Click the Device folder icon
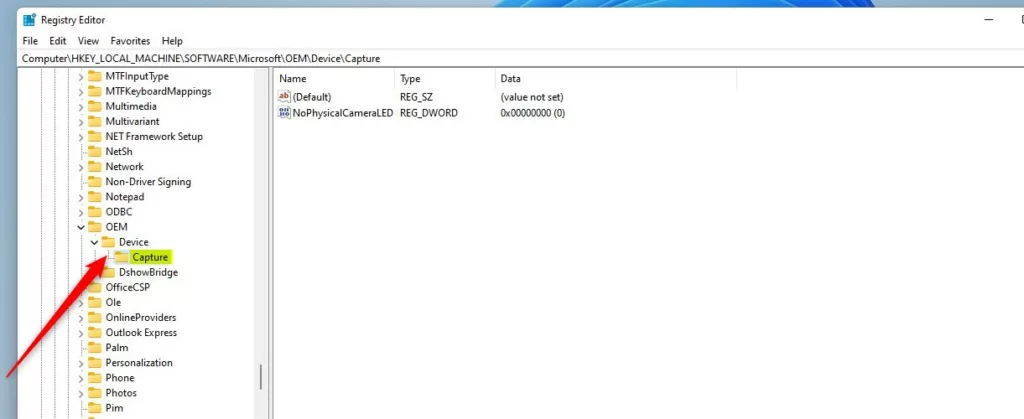Image resolution: width=1024 pixels, height=419 pixels. (108, 242)
